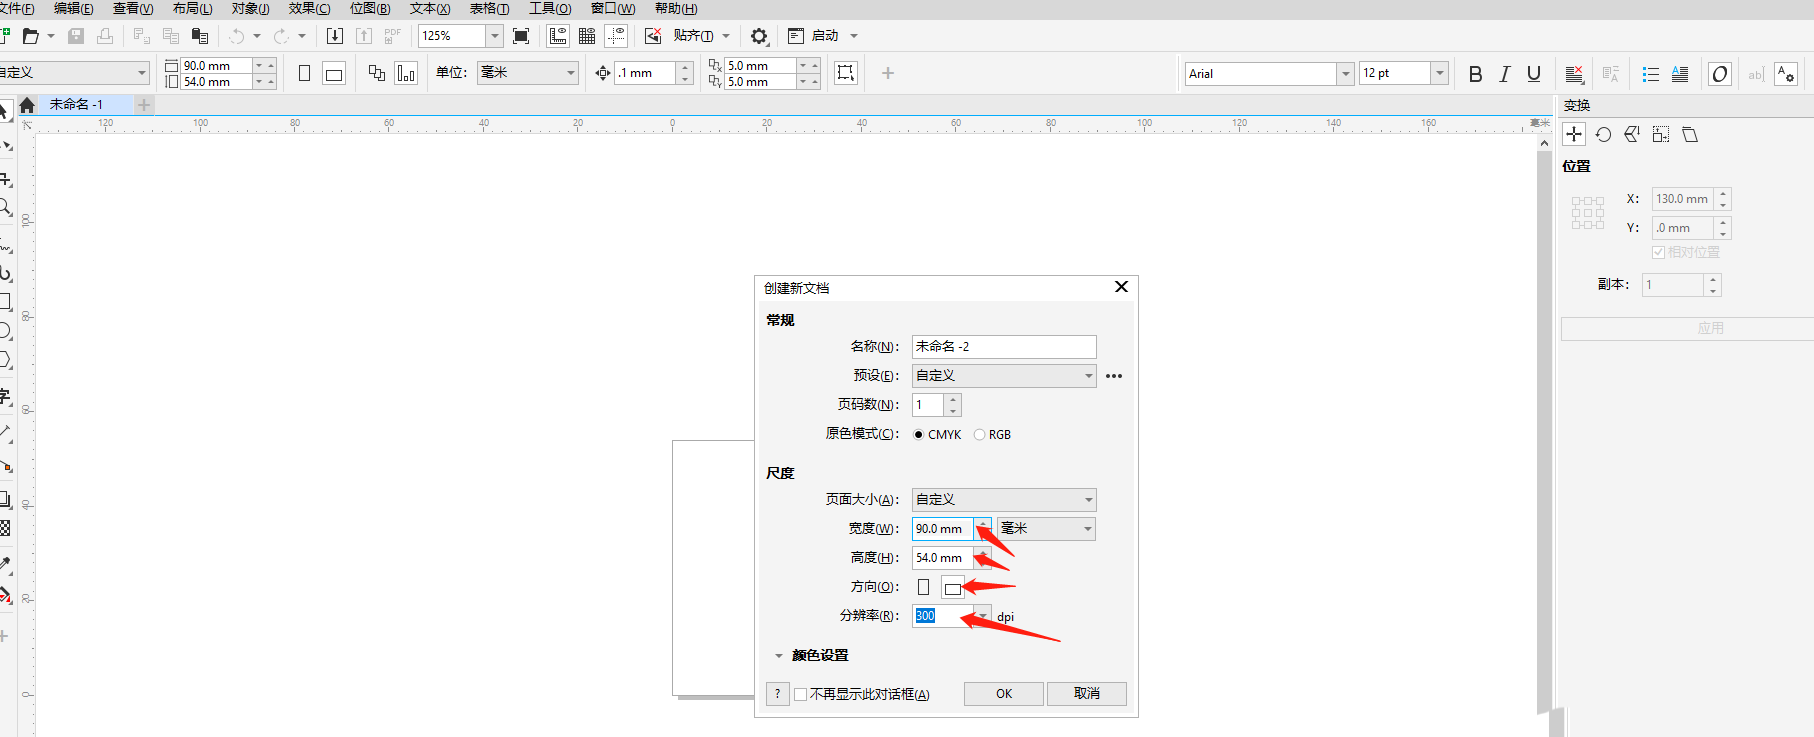The image size is (1814, 737).
Task: Click the paste clipboard icon
Action: coord(200,36)
